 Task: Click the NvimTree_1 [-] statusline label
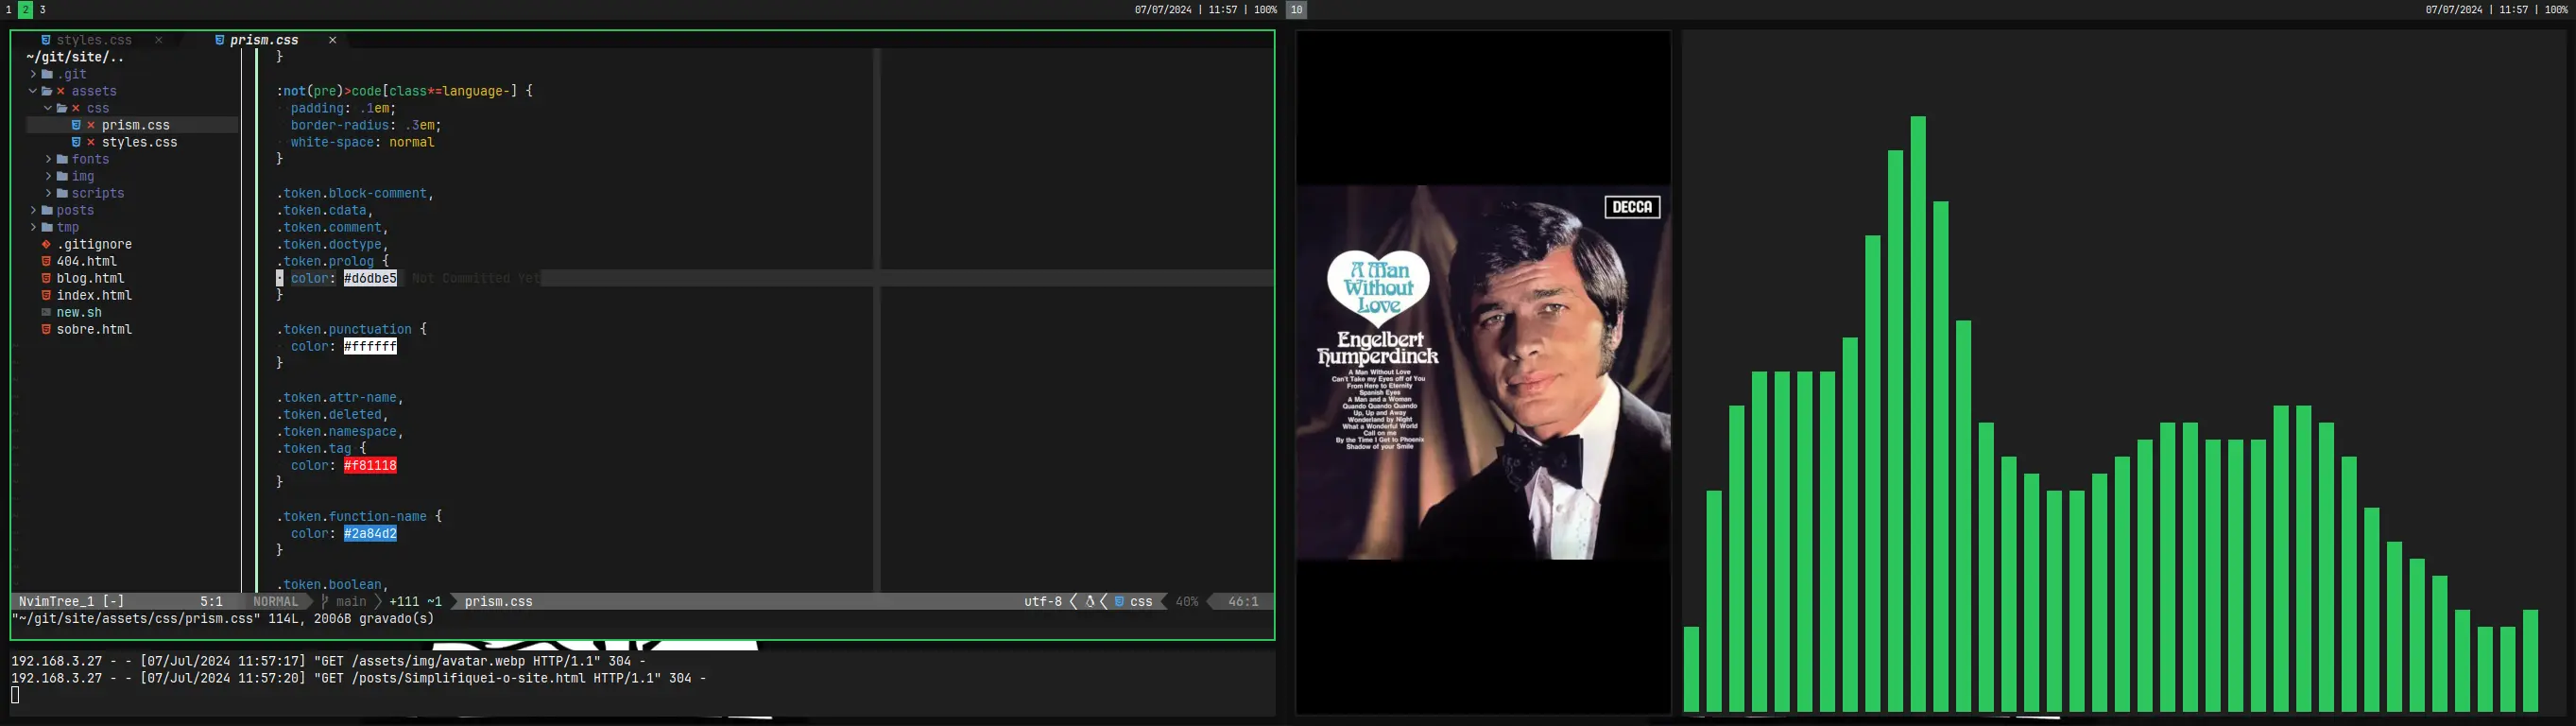click(x=72, y=601)
